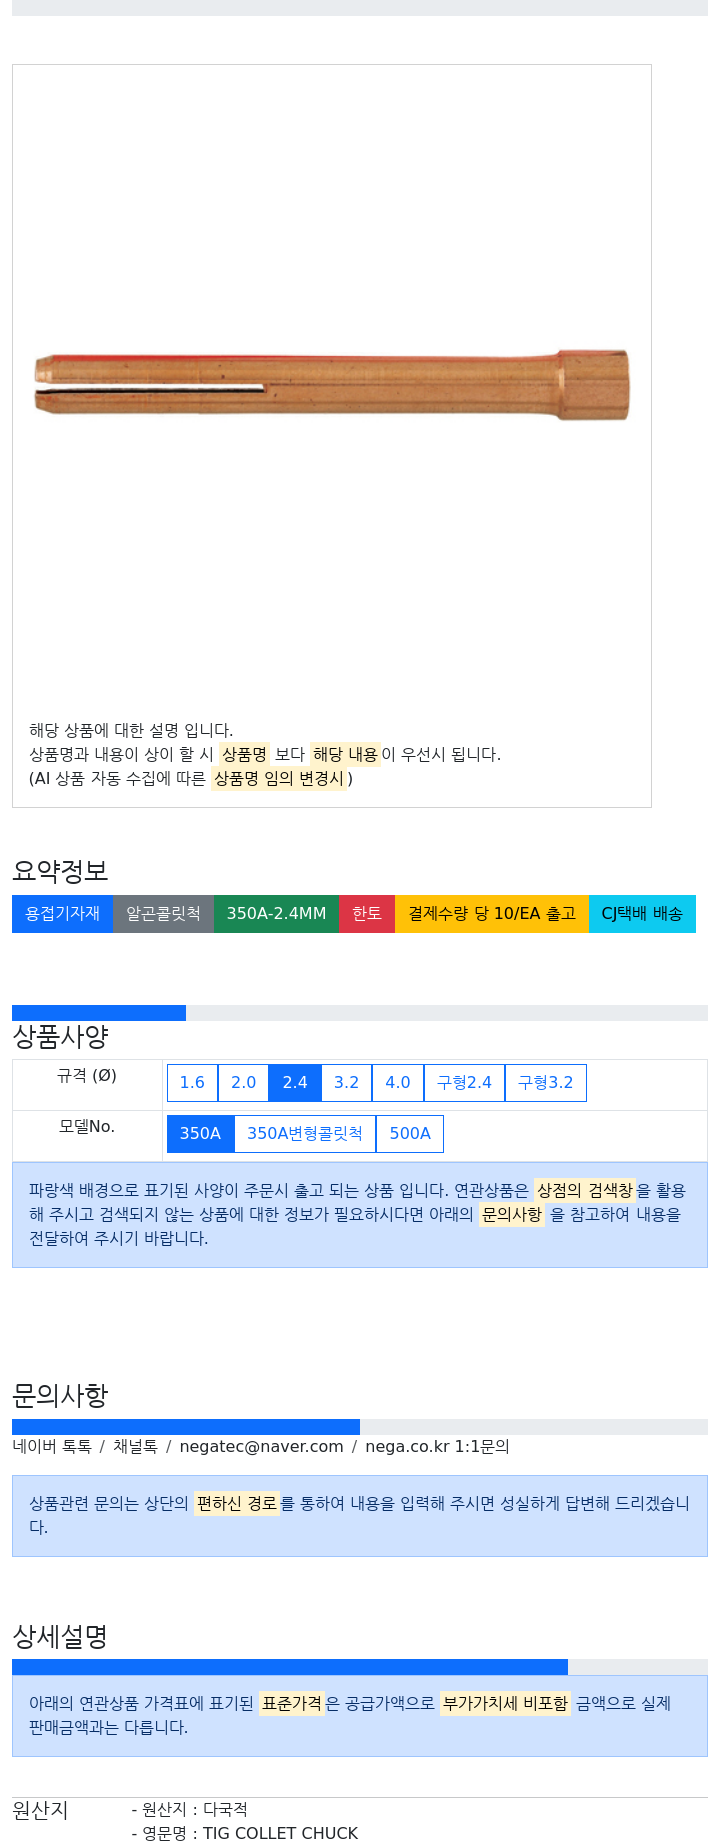This screenshot has width=720, height=1846.
Task: Select the 2.0 diameter option
Action: 243,1082
